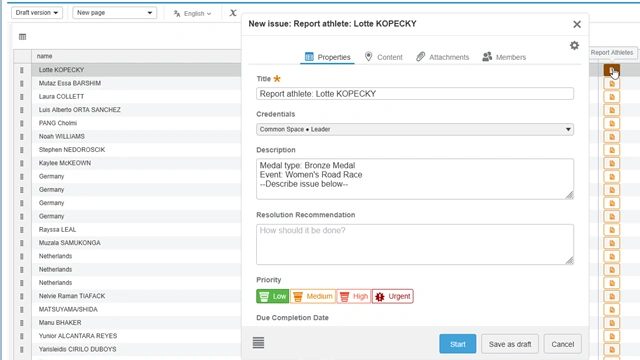This screenshot has width=640, height=360.
Task: Switch to the Attachments tab
Action: click(x=442, y=57)
